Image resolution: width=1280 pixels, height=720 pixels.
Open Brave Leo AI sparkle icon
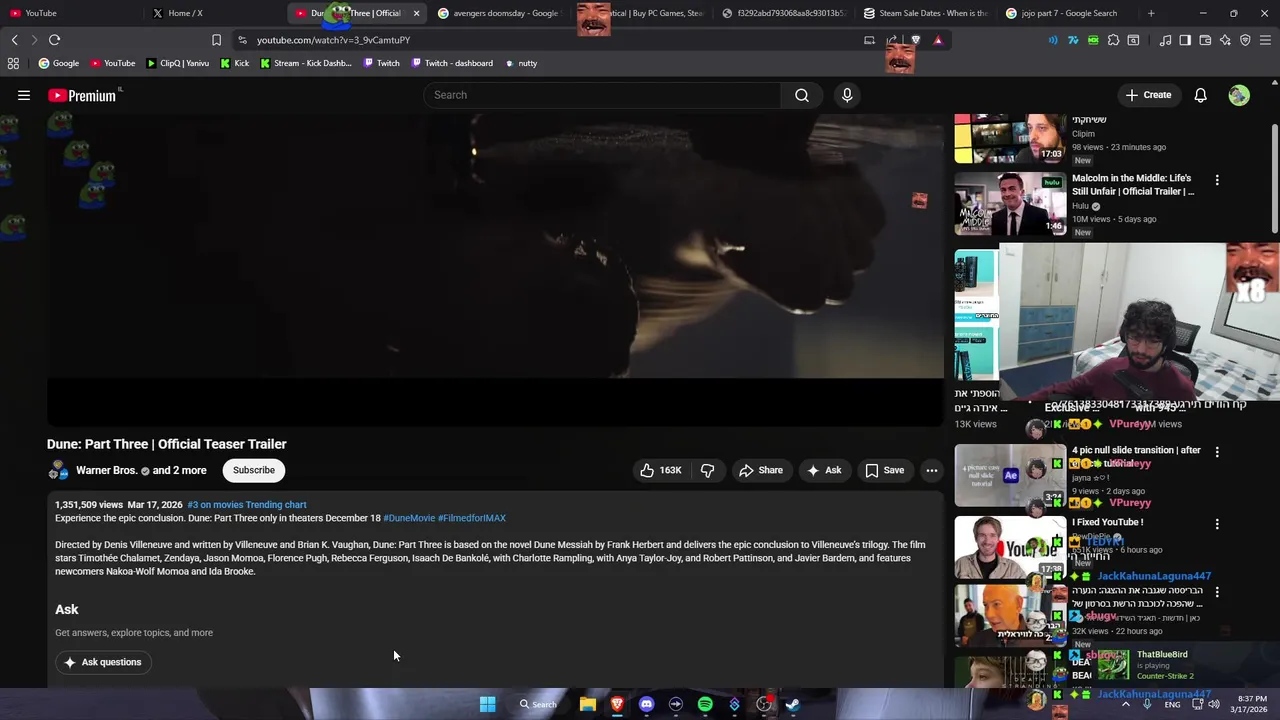point(1225,40)
